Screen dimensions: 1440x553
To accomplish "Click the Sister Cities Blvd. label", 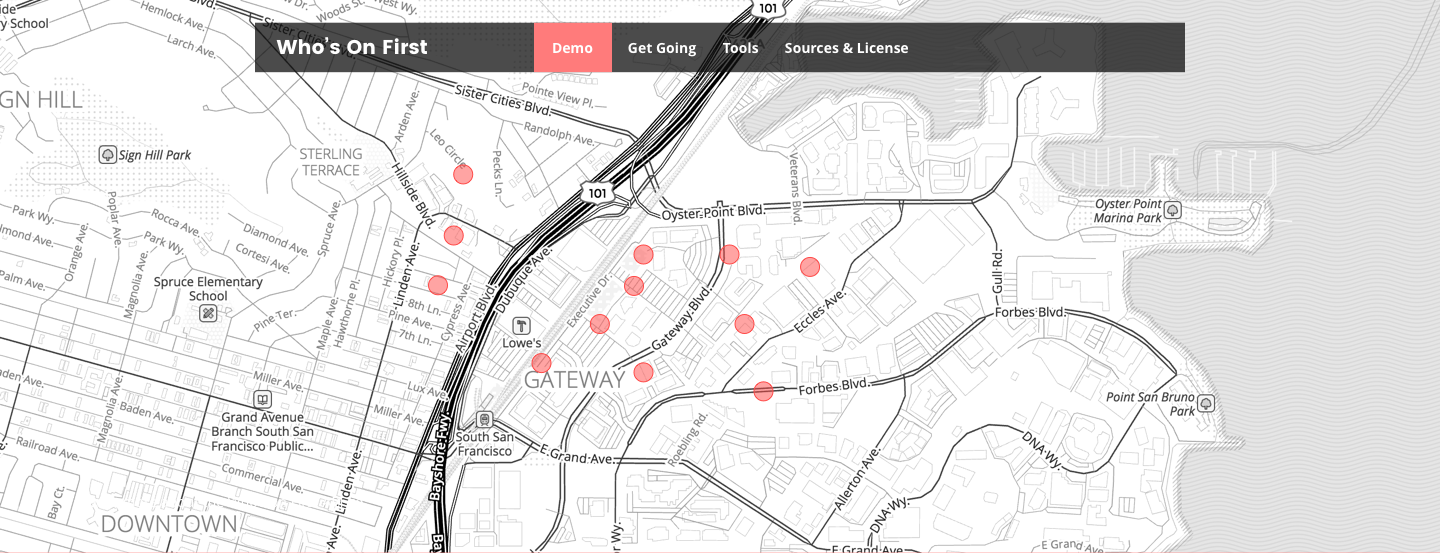I will click(503, 100).
